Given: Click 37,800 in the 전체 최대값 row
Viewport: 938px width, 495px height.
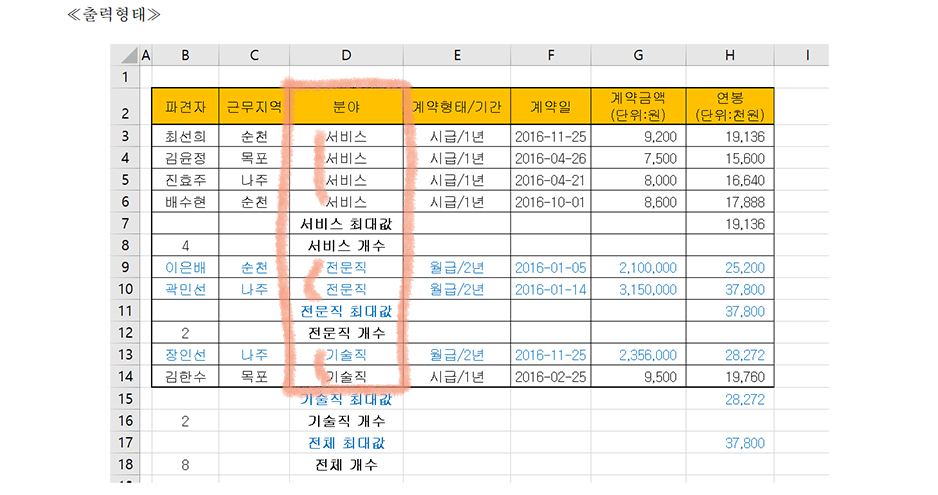Looking at the screenshot, I should [730, 443].
